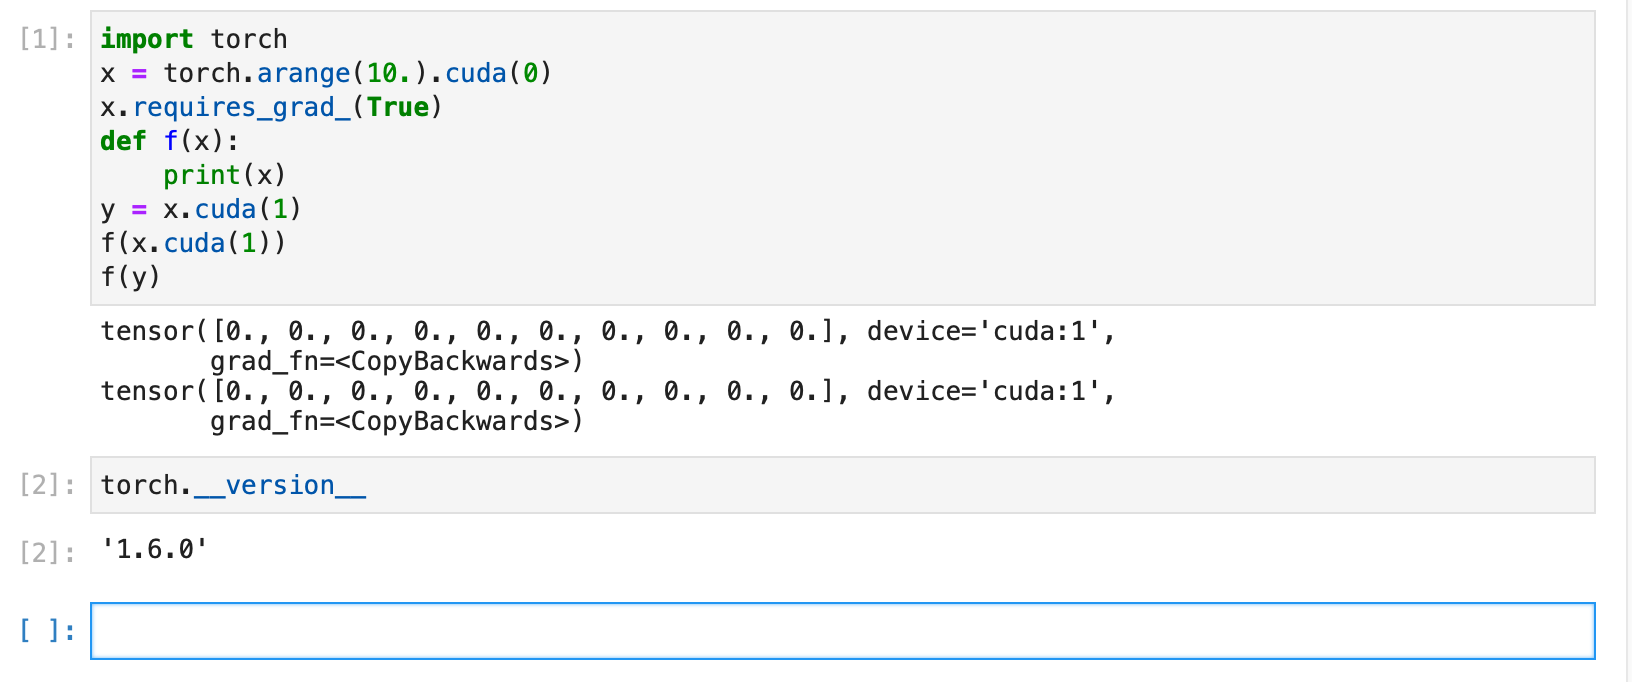Click the [1] prompt of the first cell
Screen dimensions: 1632x682
[47, 40]
